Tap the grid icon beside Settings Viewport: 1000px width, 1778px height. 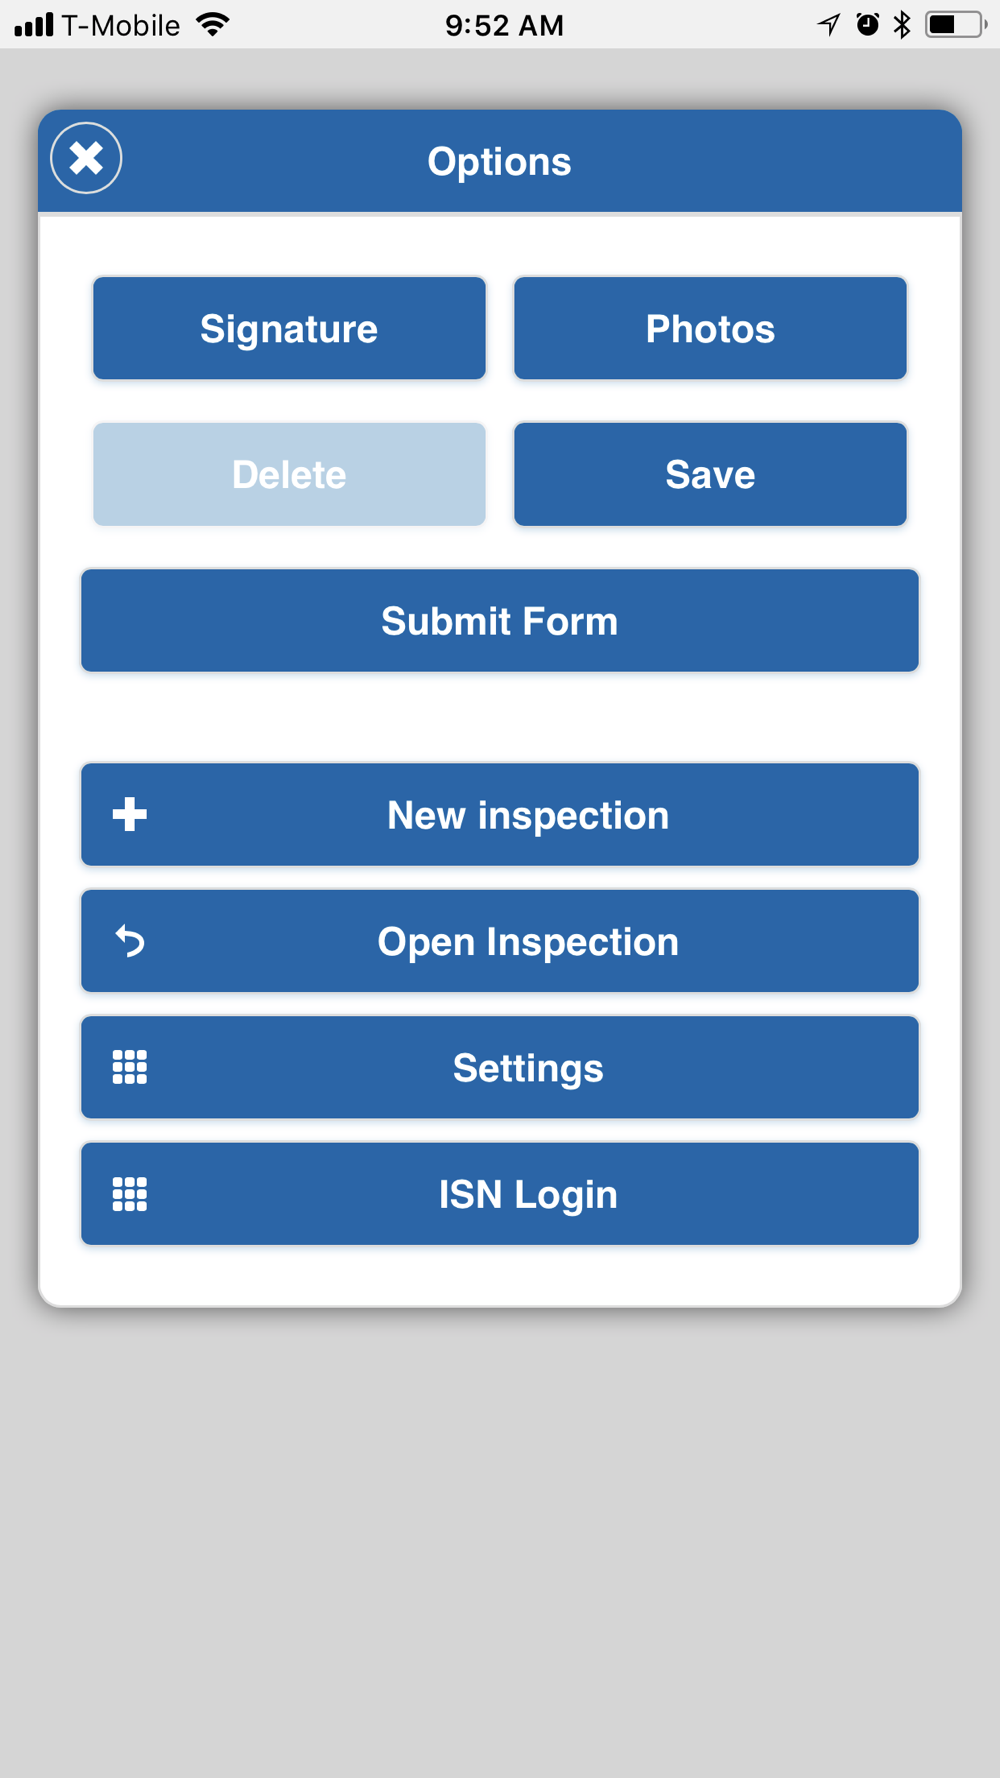130,1067
